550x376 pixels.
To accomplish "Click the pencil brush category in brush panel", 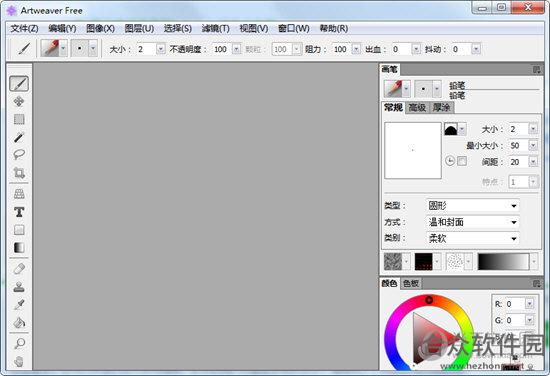I will 393,89.
